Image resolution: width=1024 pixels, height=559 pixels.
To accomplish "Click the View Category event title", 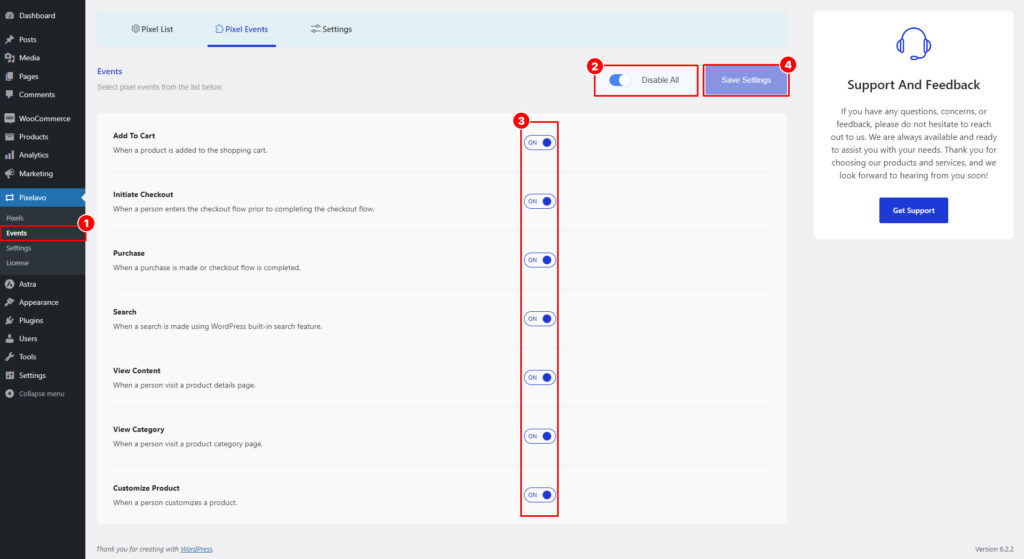I will point(138,430).
